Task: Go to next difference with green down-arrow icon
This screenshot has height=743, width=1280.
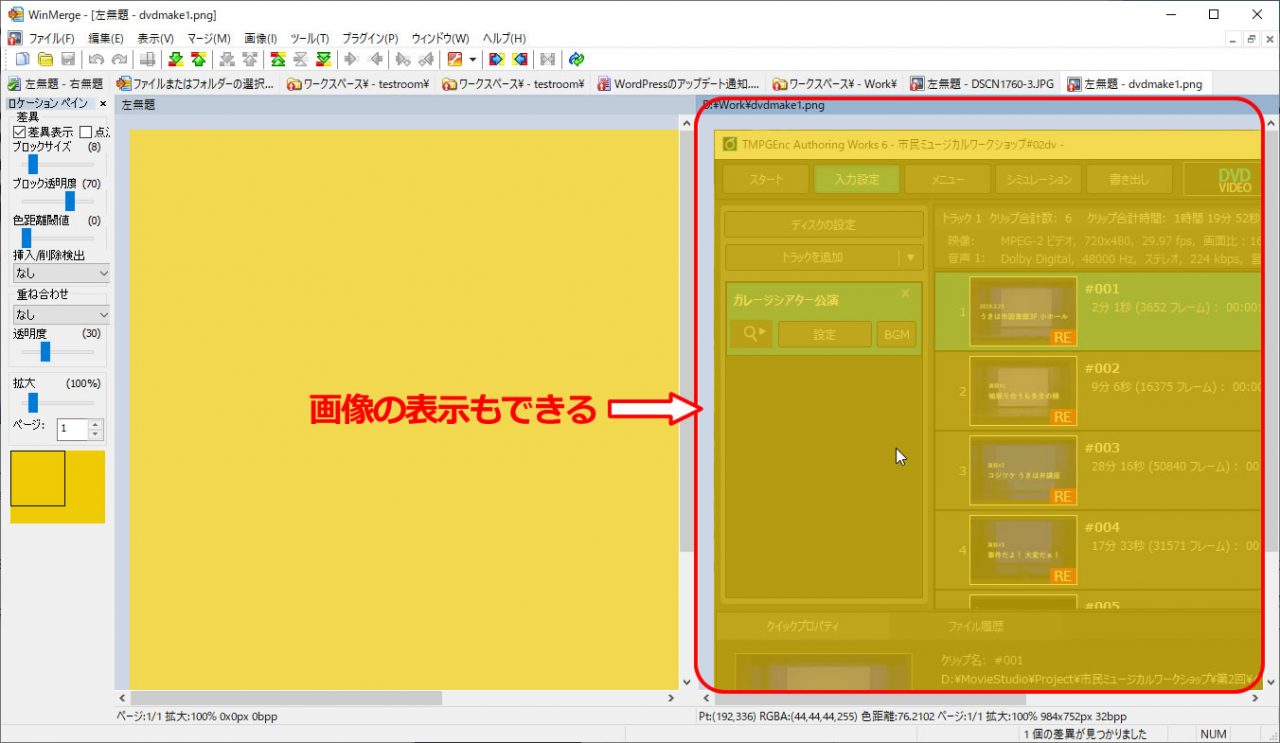Action: point(176,59)
